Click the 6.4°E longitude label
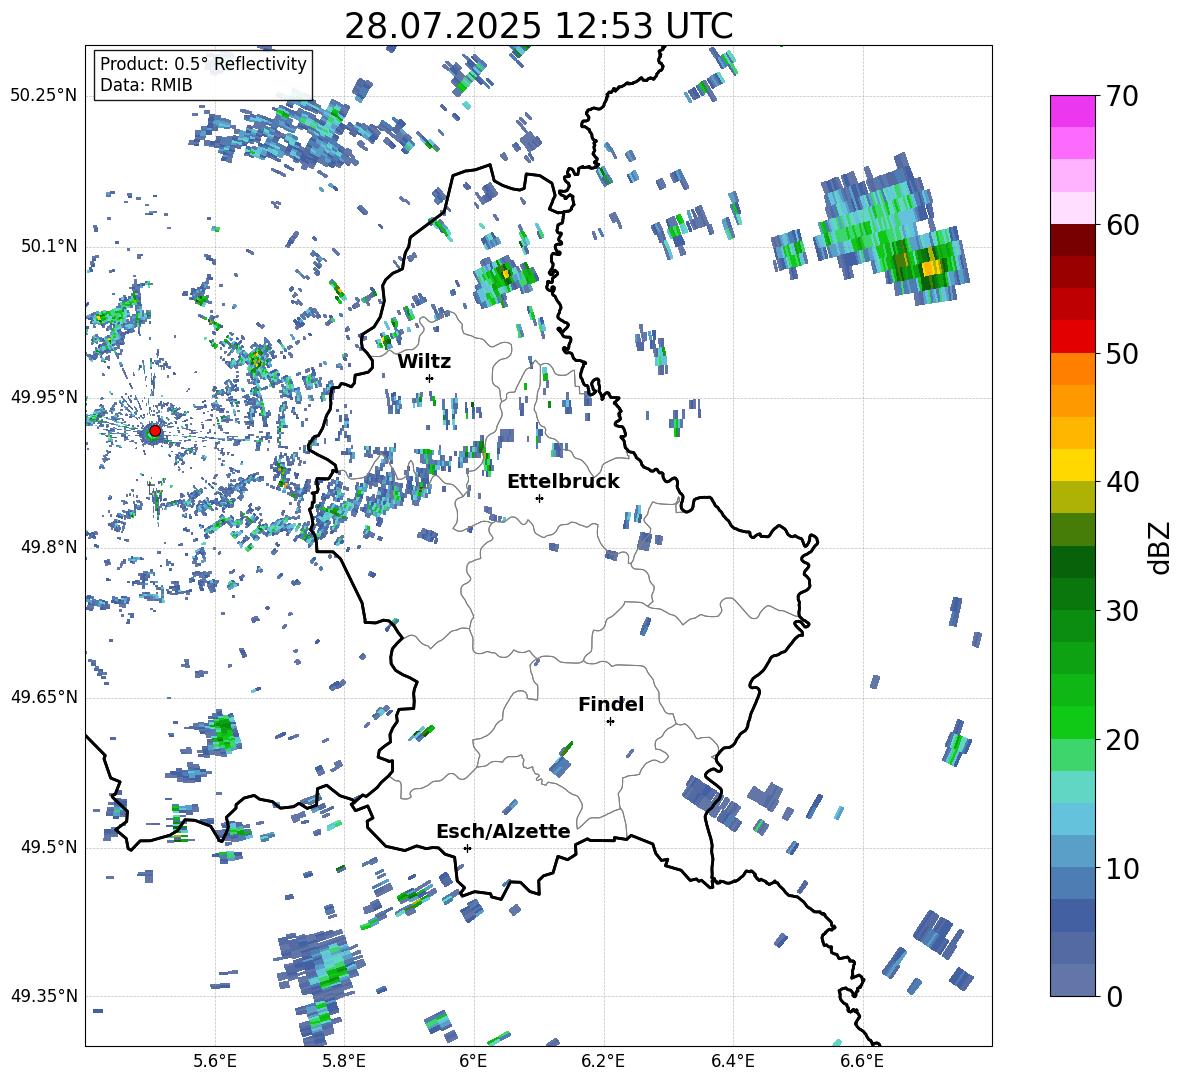 click(x=732, y=1061)
